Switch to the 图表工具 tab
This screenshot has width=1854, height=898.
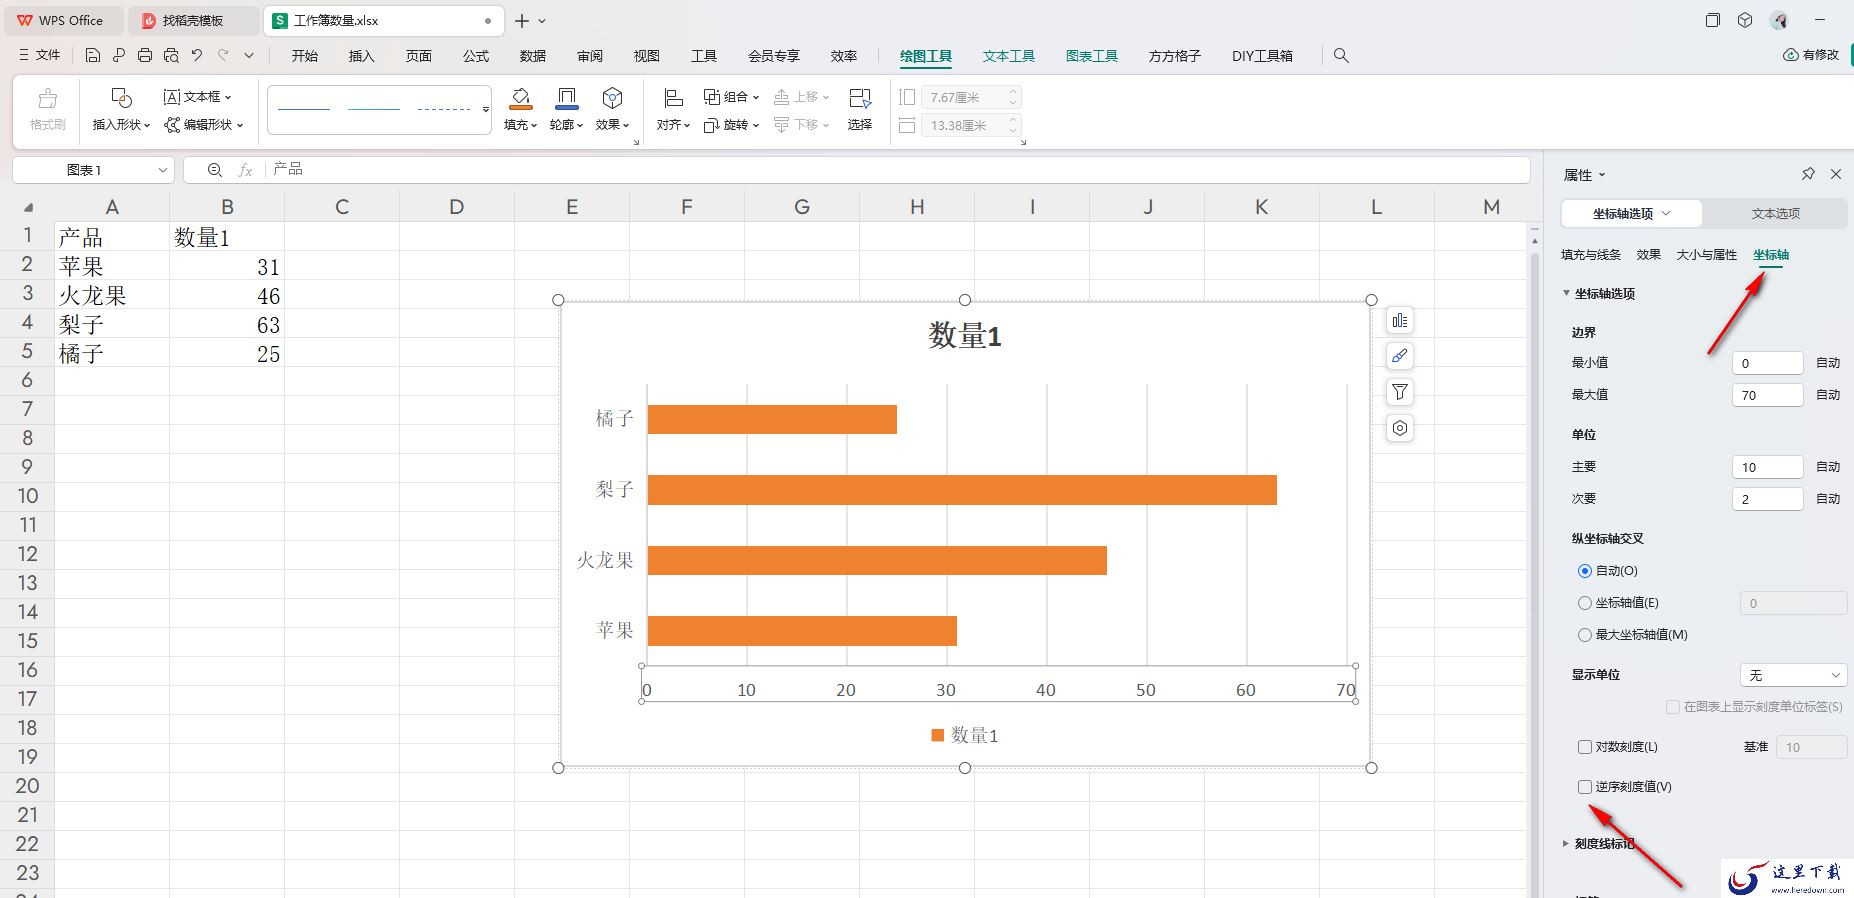point(1091,56)
